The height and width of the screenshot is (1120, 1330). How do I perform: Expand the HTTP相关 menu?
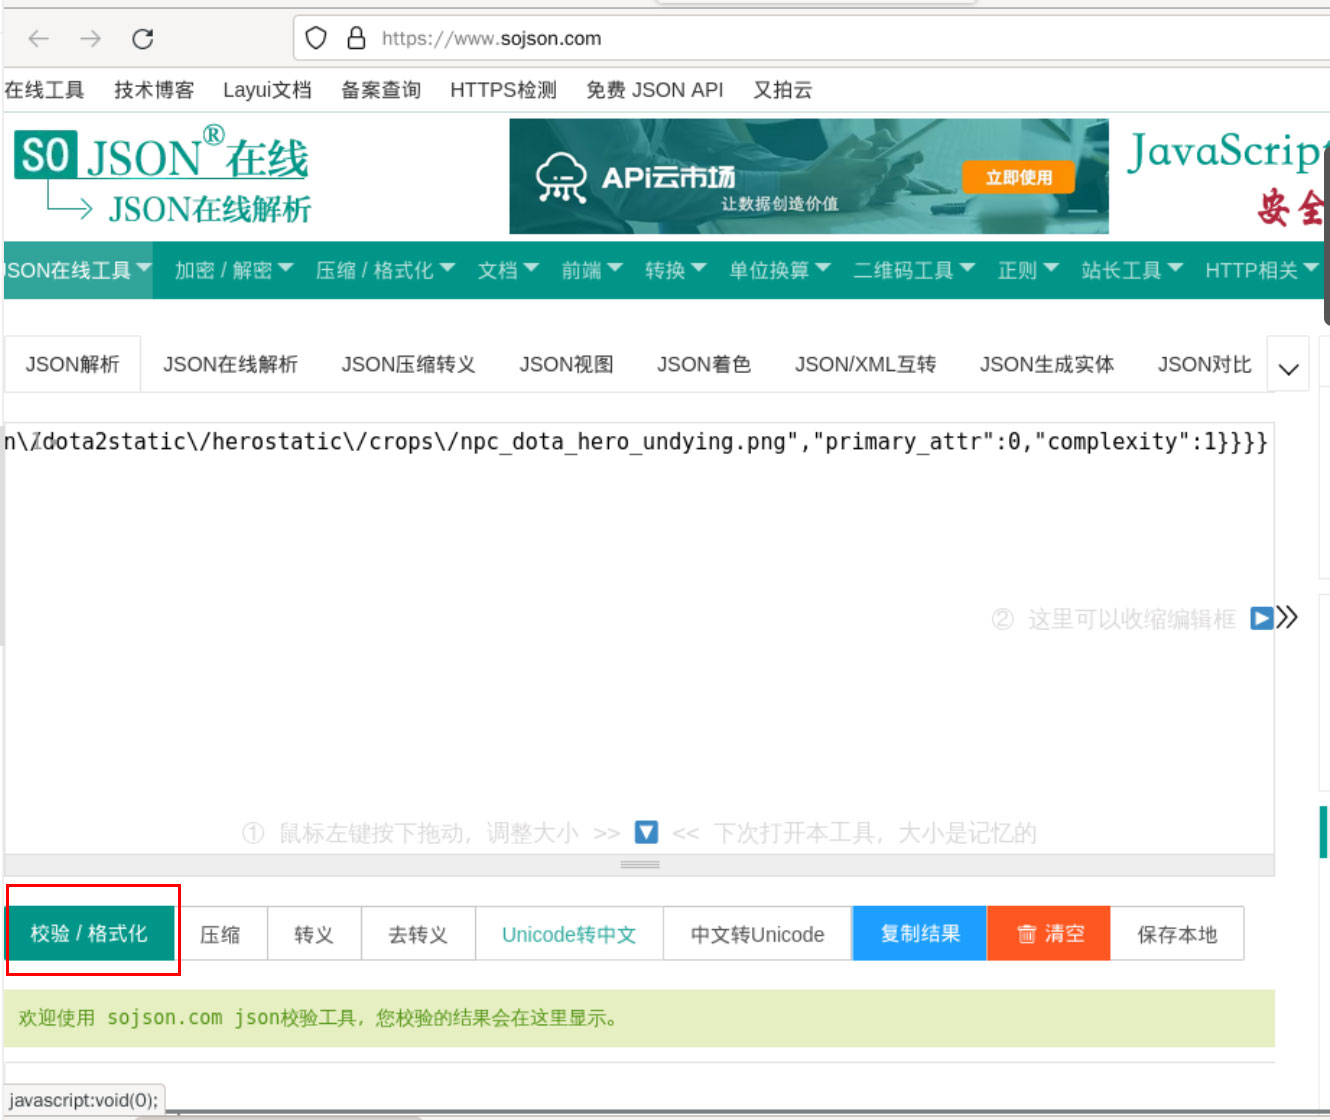[1262, 270]
